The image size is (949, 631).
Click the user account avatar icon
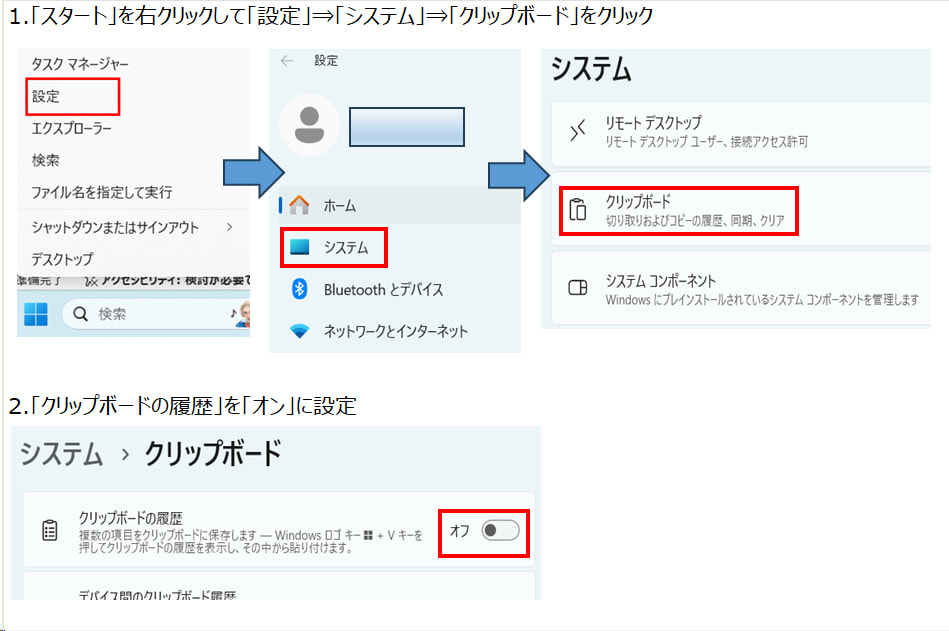[310, 125]
